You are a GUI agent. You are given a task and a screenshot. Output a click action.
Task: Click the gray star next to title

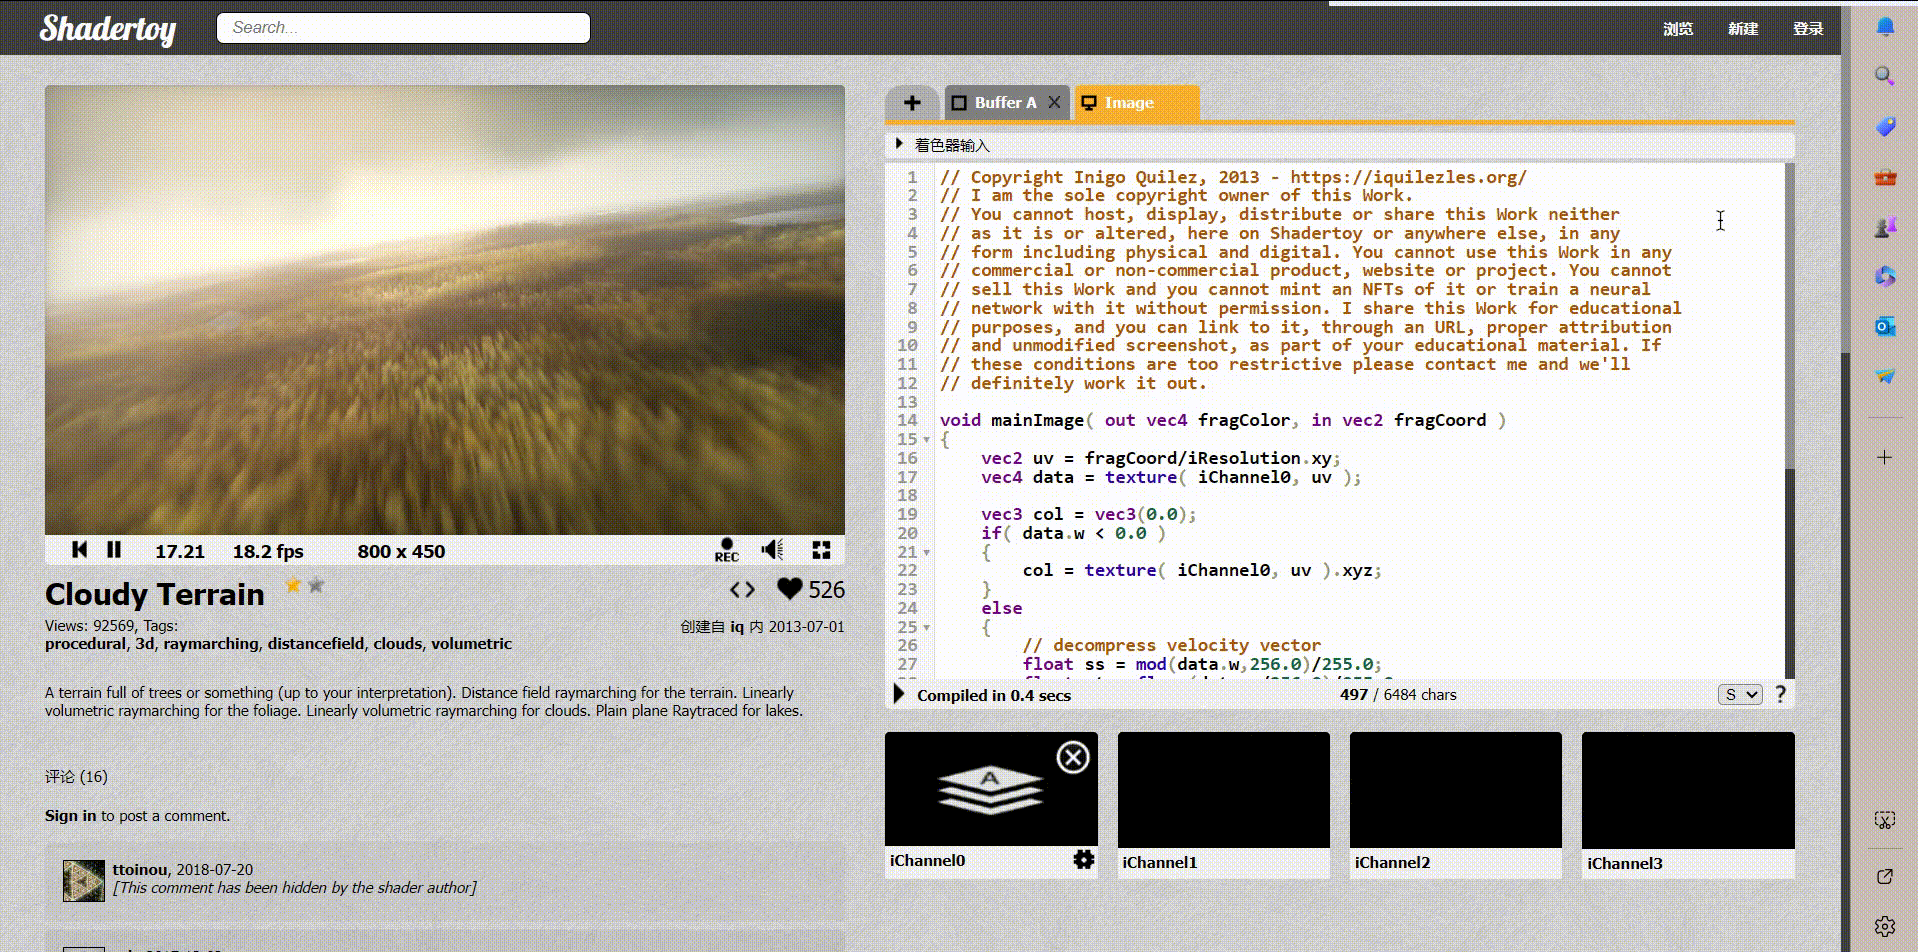point(316,586)
